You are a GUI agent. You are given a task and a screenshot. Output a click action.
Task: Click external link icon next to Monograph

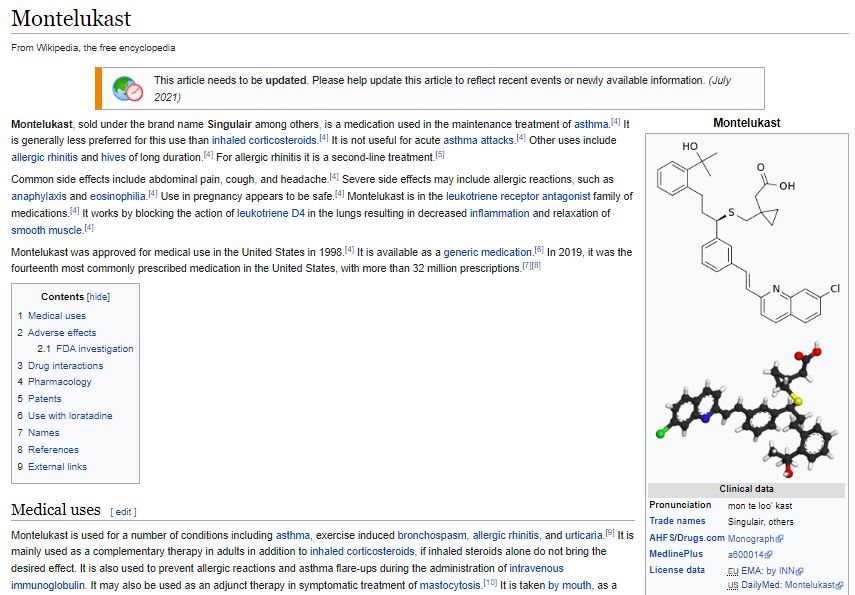pyautogui.click(x=780, y=538)
